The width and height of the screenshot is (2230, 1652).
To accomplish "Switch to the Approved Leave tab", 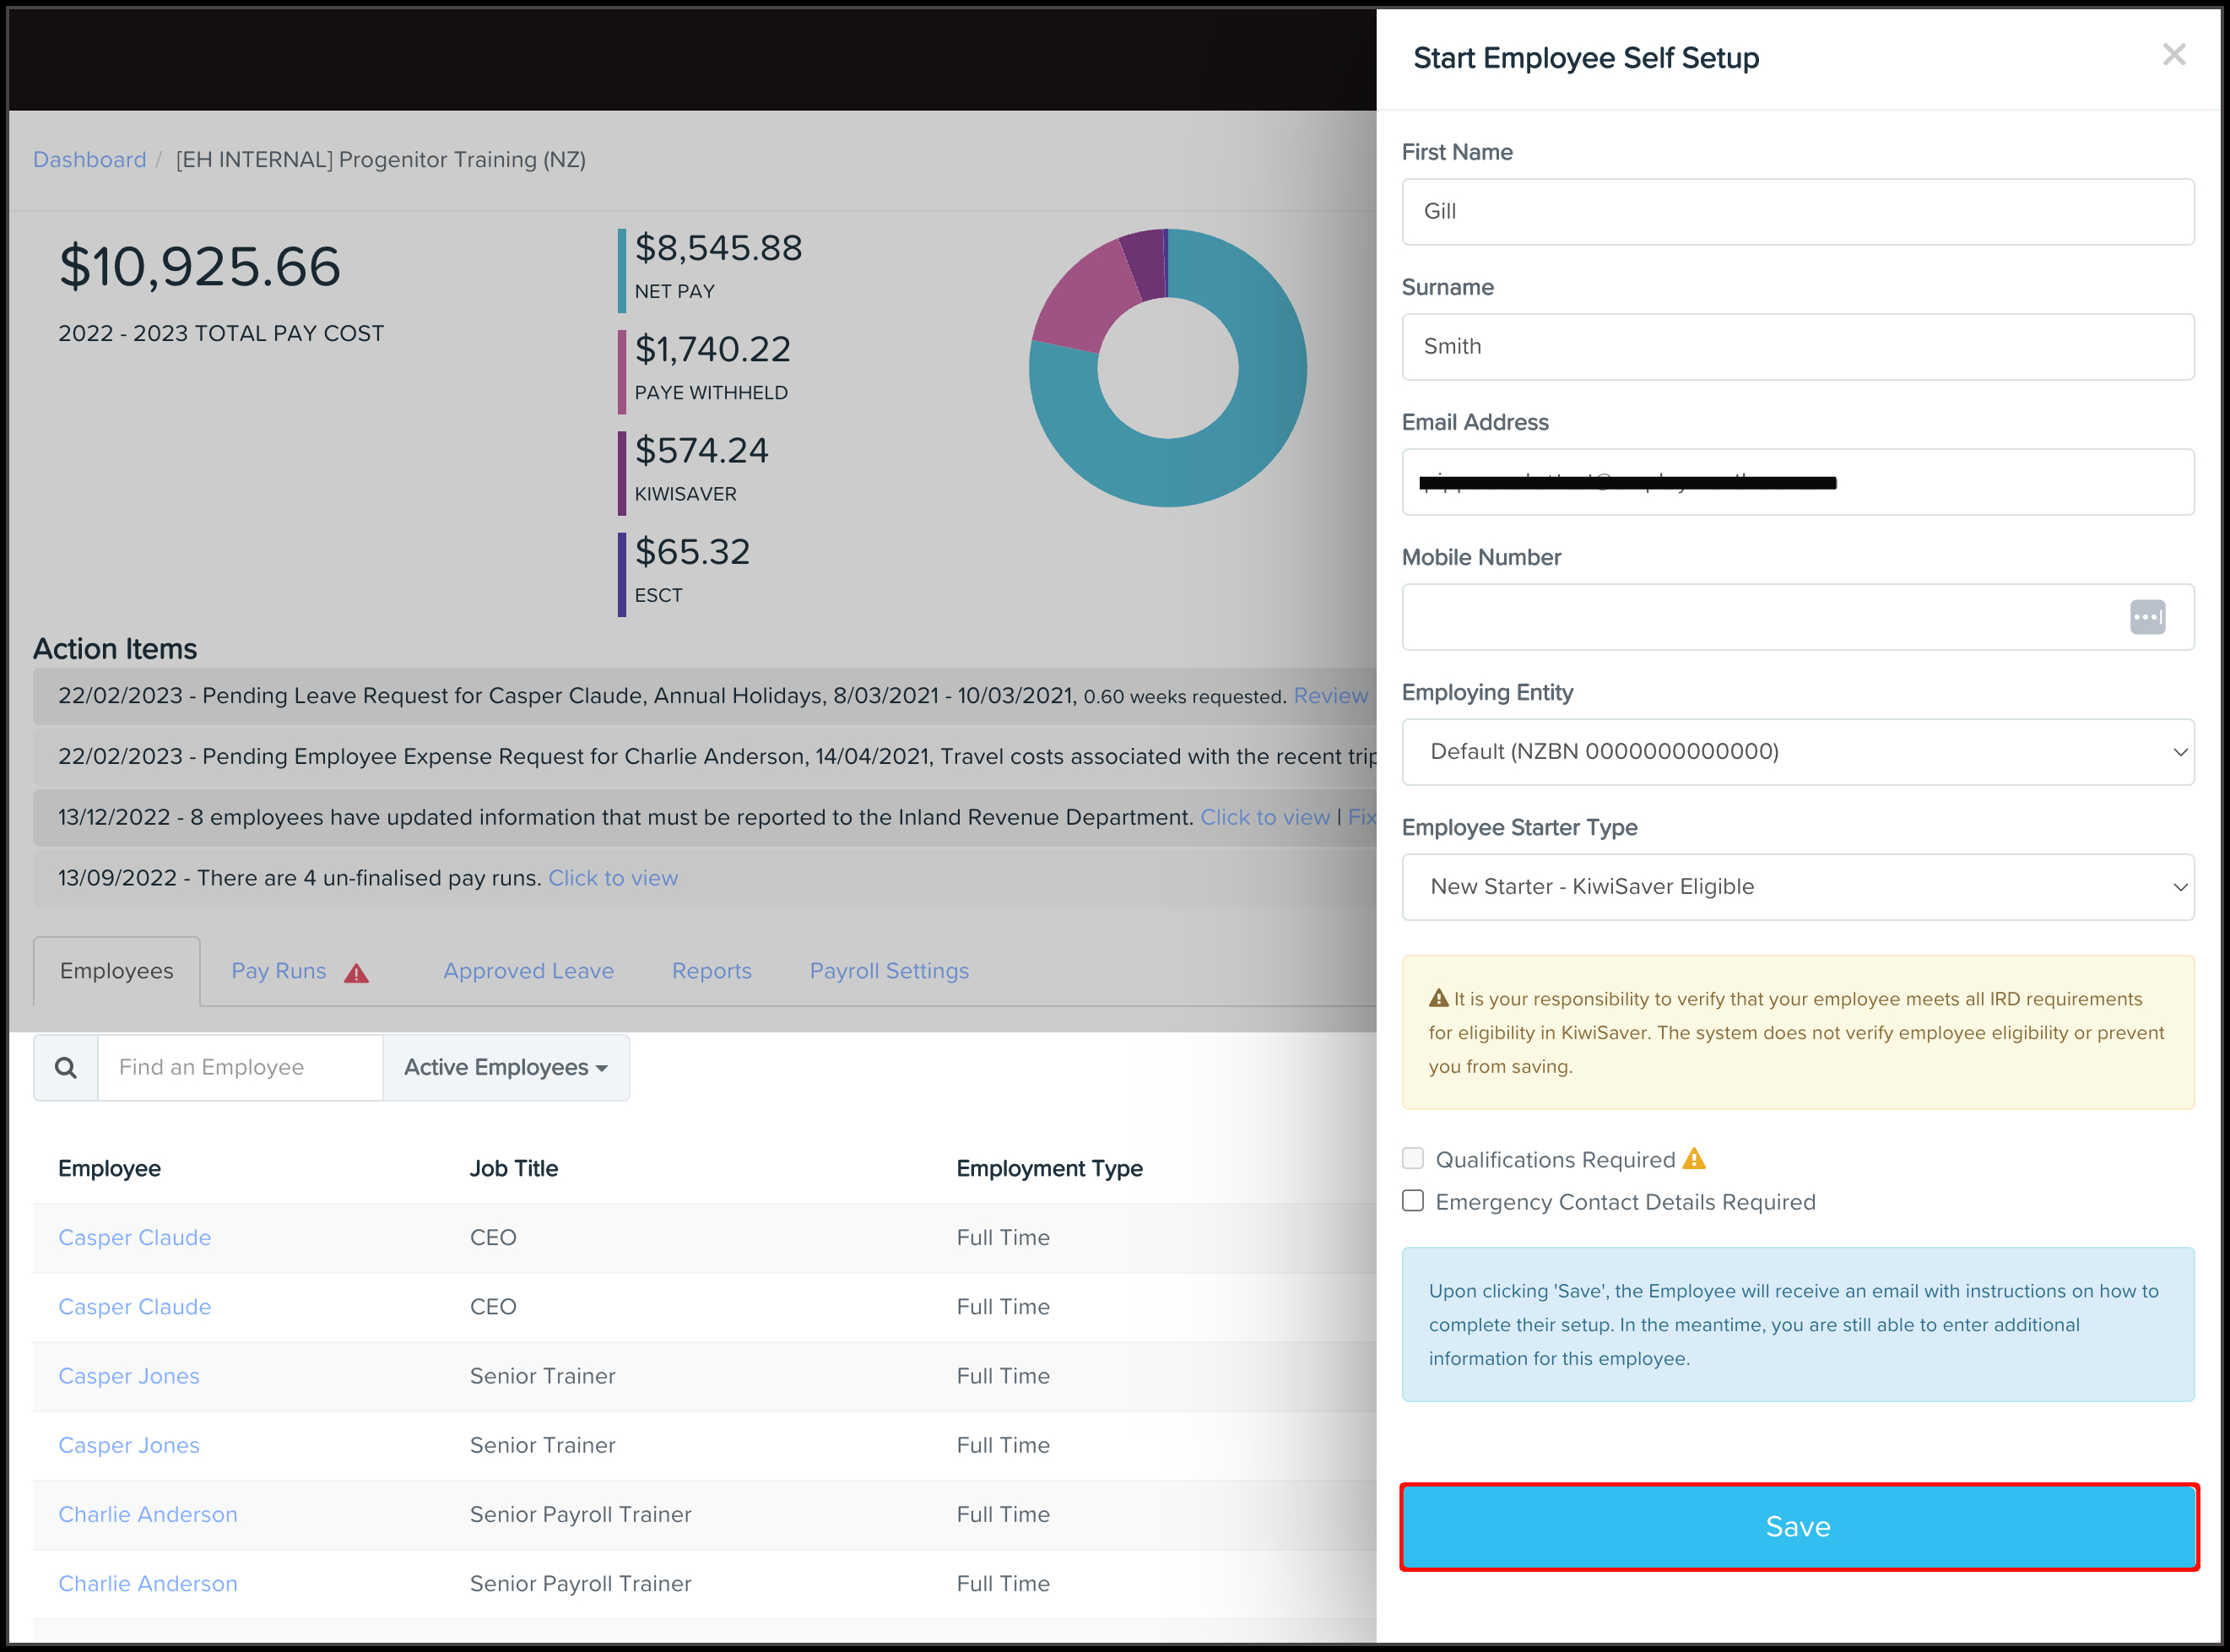I will point(528,971).
